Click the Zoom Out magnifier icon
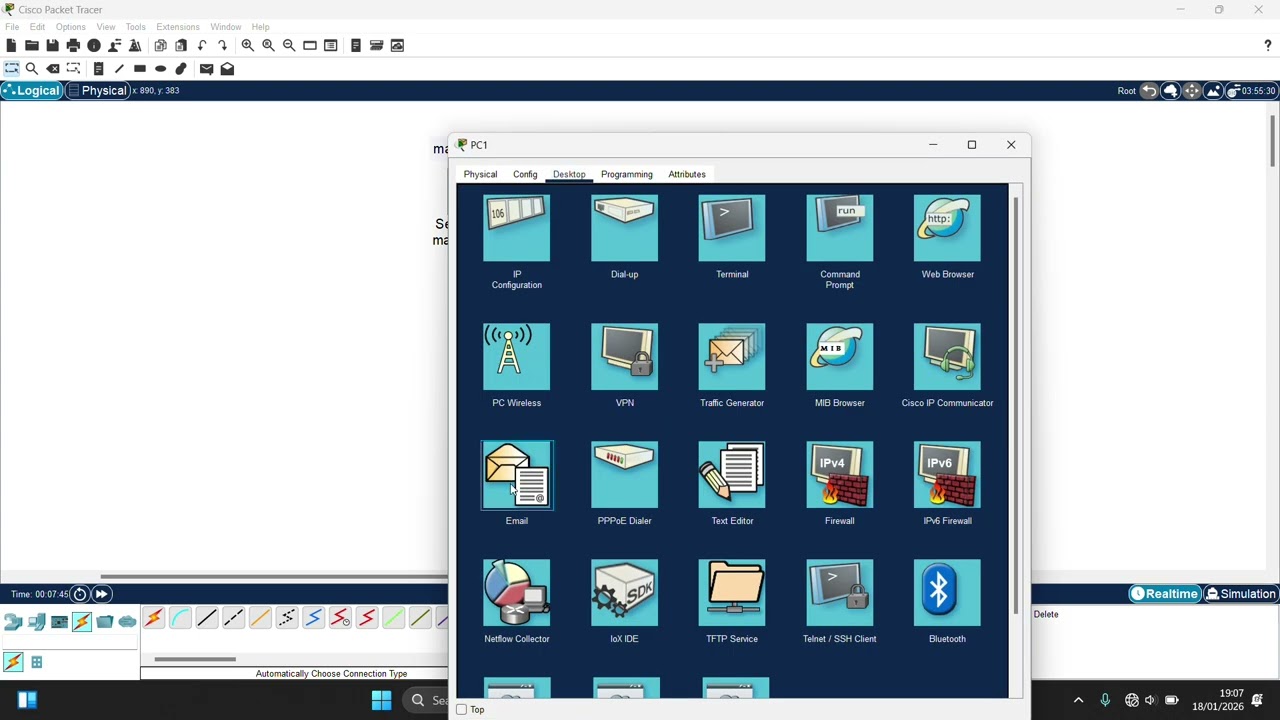 pyautogui.click(x=289, y=45)
